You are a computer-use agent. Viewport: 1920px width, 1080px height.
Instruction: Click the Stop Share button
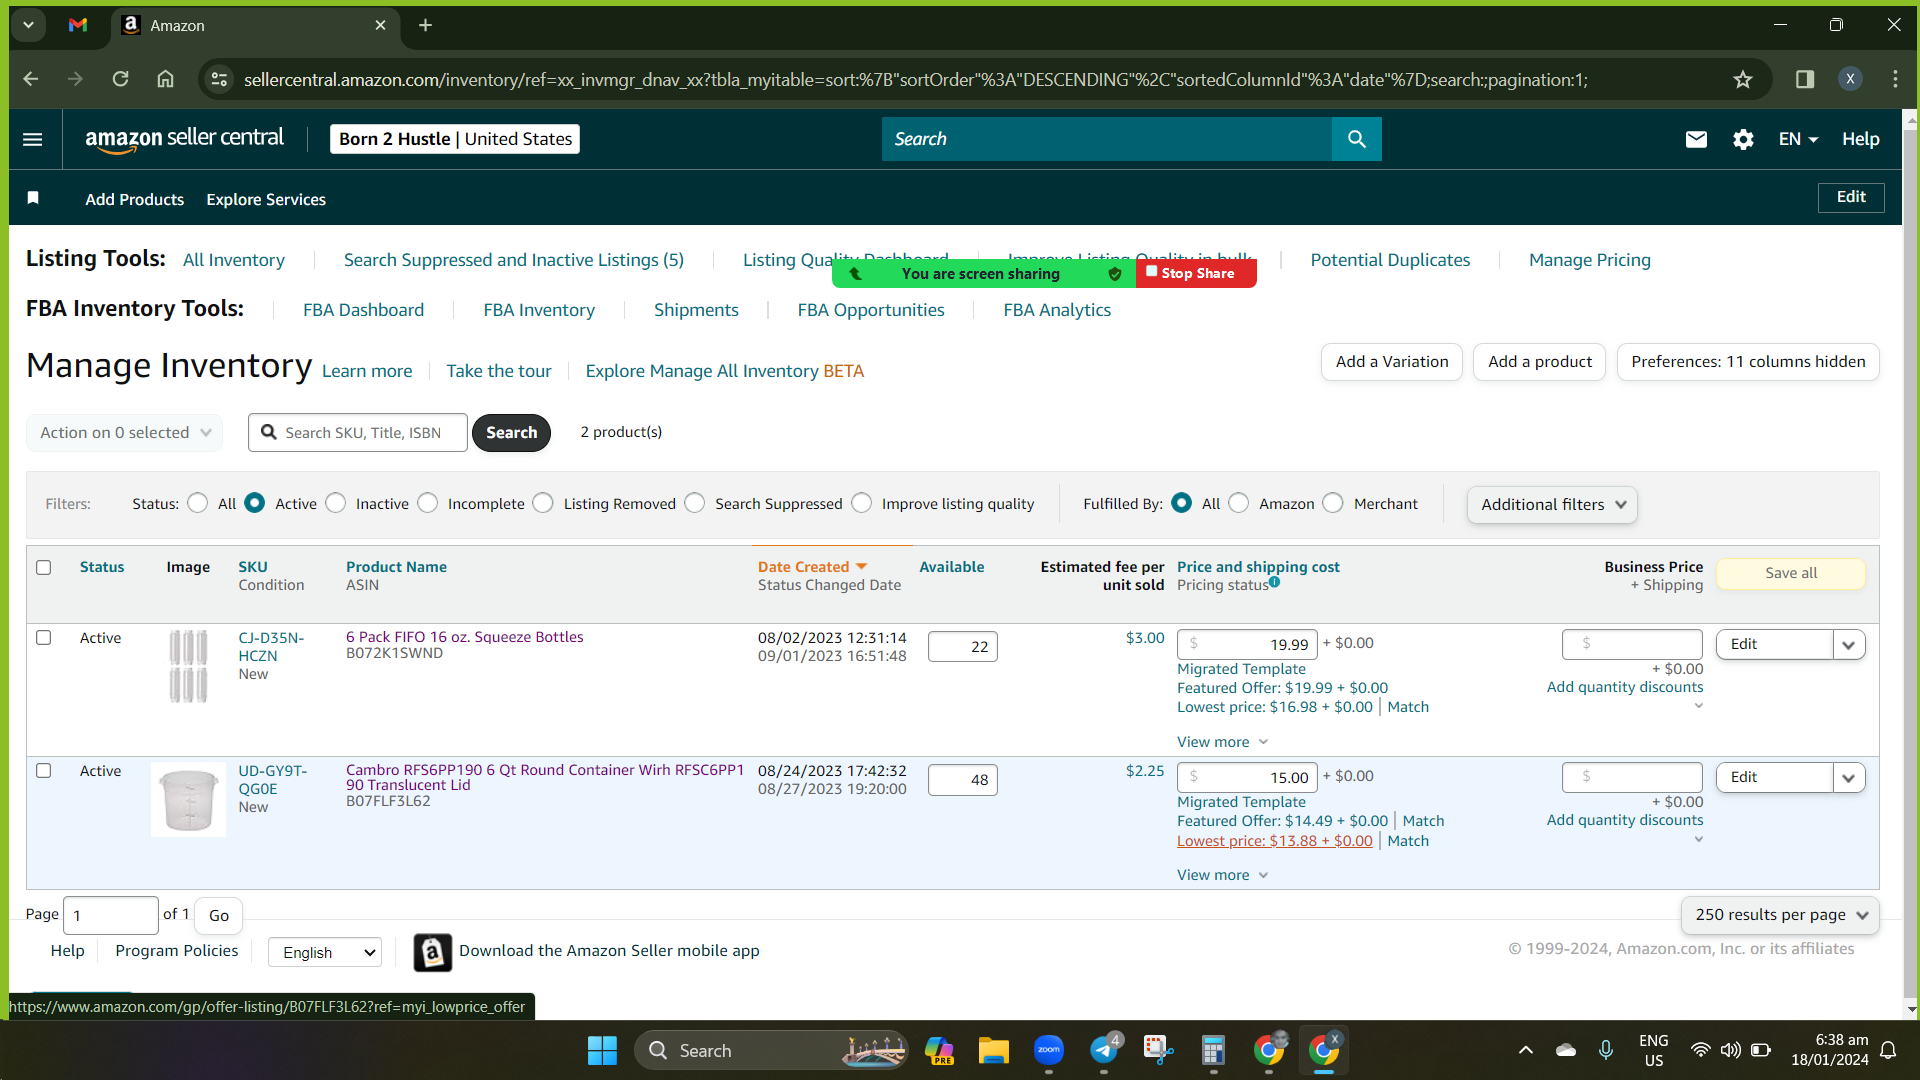[1196, 273]
